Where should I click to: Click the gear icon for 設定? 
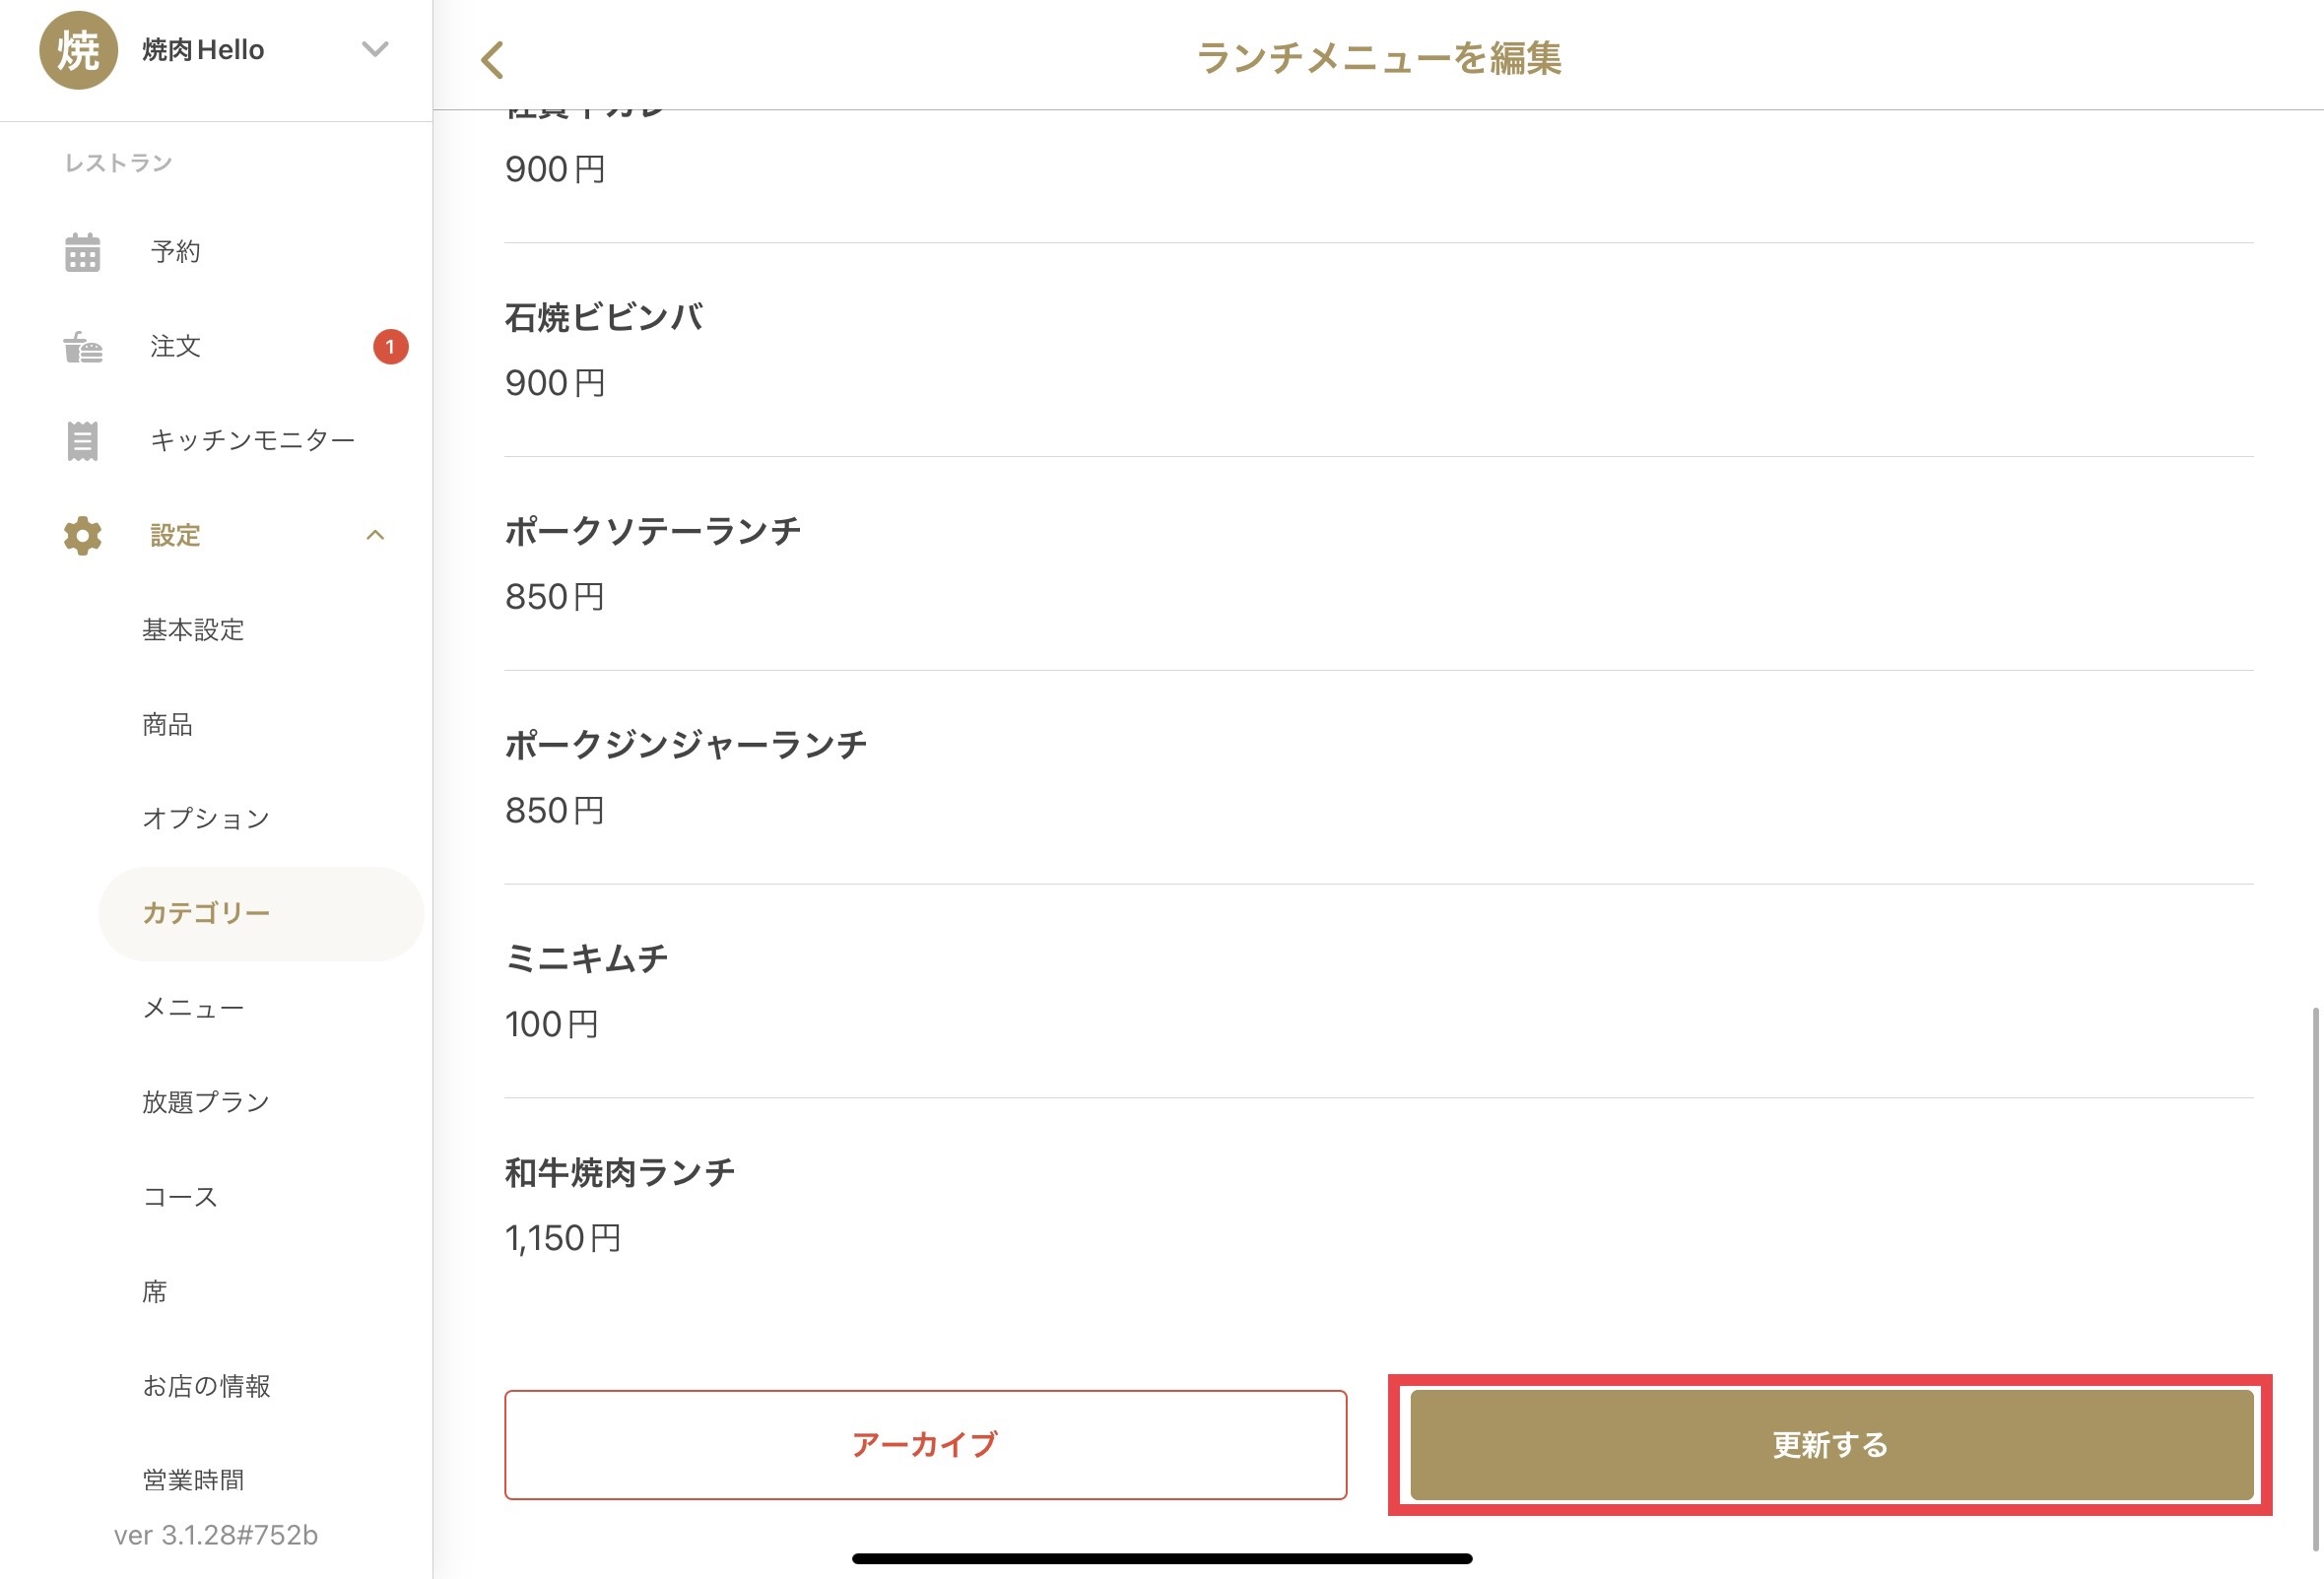pos(83,536)
